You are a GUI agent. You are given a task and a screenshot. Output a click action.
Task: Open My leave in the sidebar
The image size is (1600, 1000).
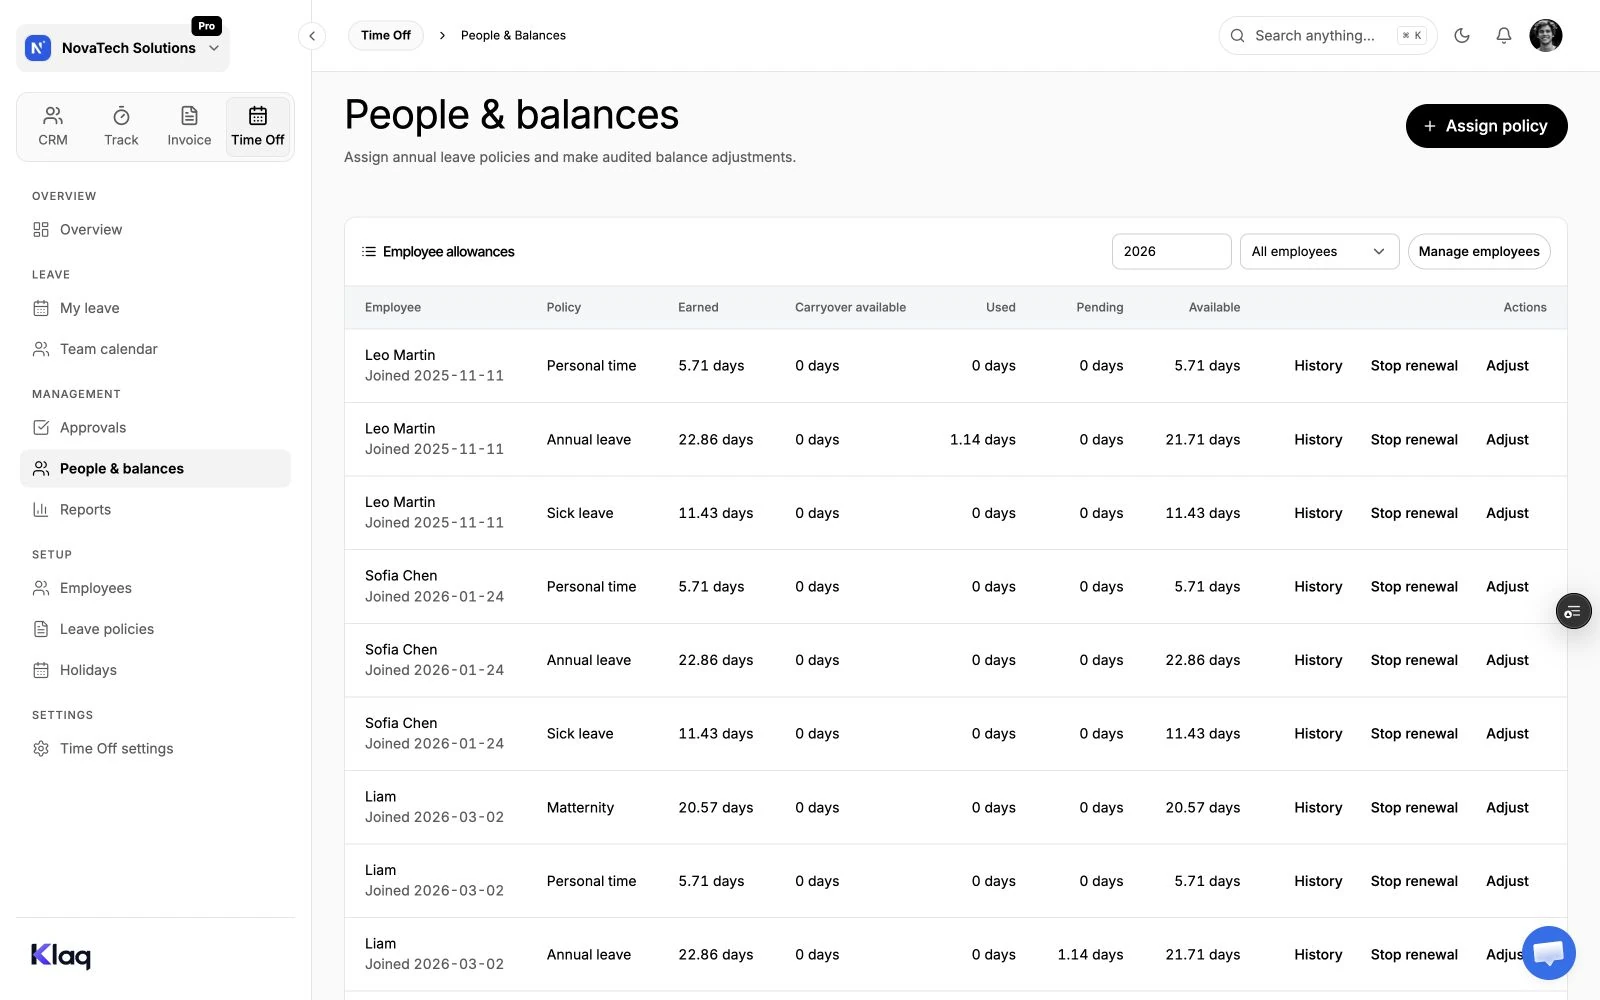click(x=155, y=308)
